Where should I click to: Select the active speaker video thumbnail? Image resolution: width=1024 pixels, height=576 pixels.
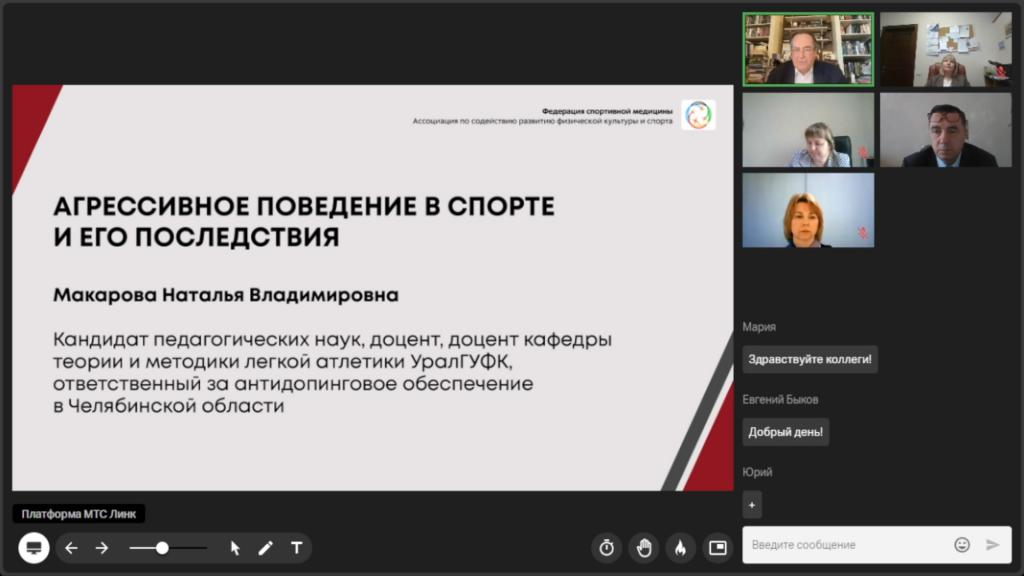coord(808,49)
